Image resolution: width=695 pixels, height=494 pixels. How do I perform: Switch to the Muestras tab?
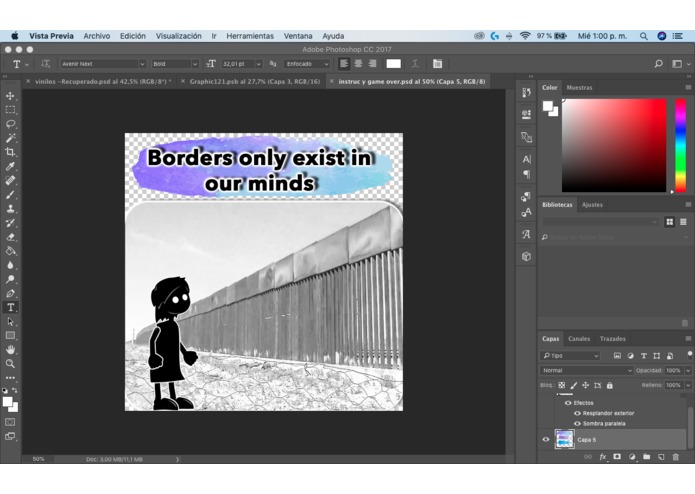pos(579,88)
